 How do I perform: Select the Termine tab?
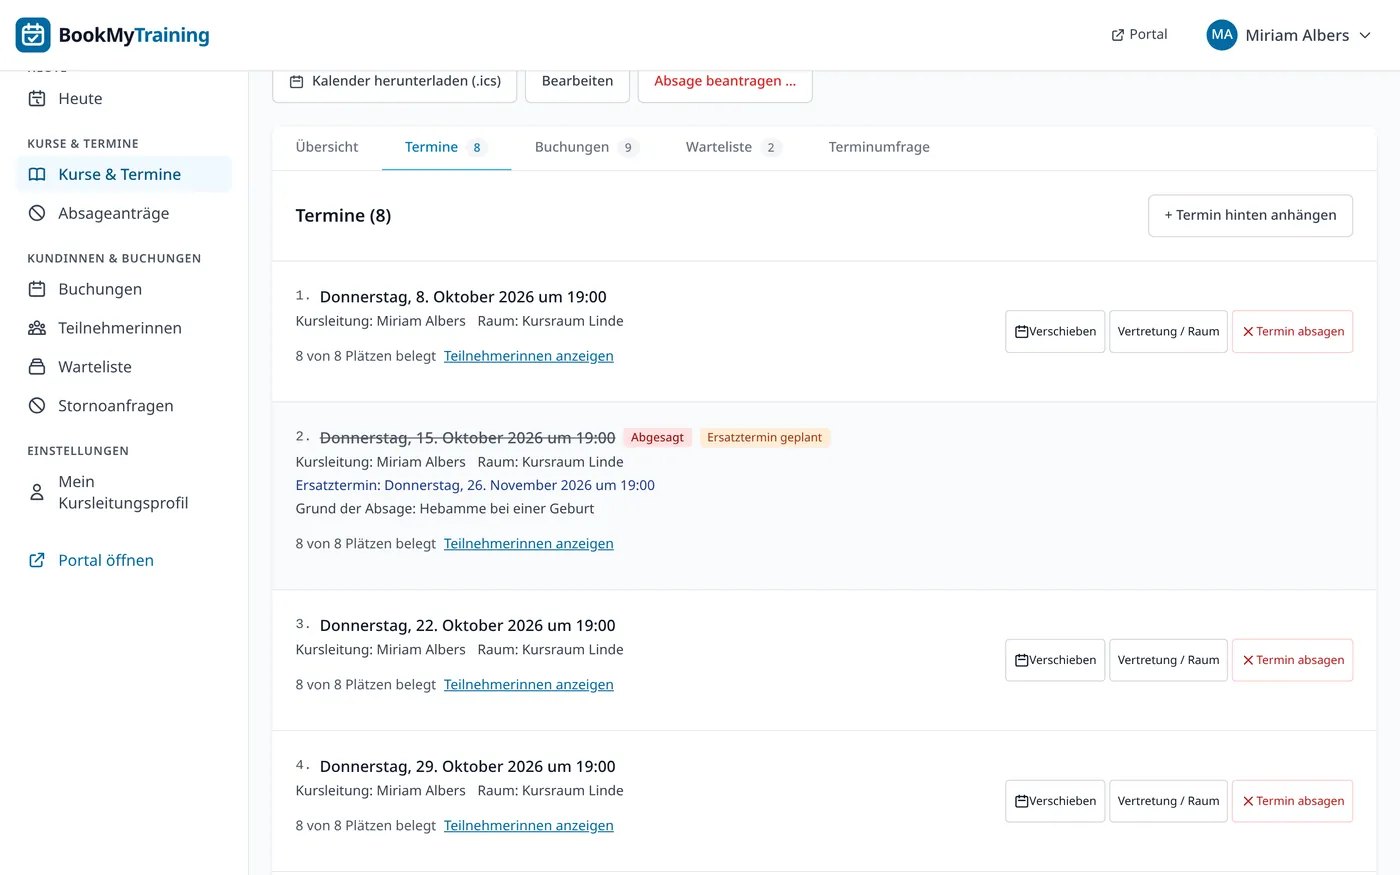(446, 147)
